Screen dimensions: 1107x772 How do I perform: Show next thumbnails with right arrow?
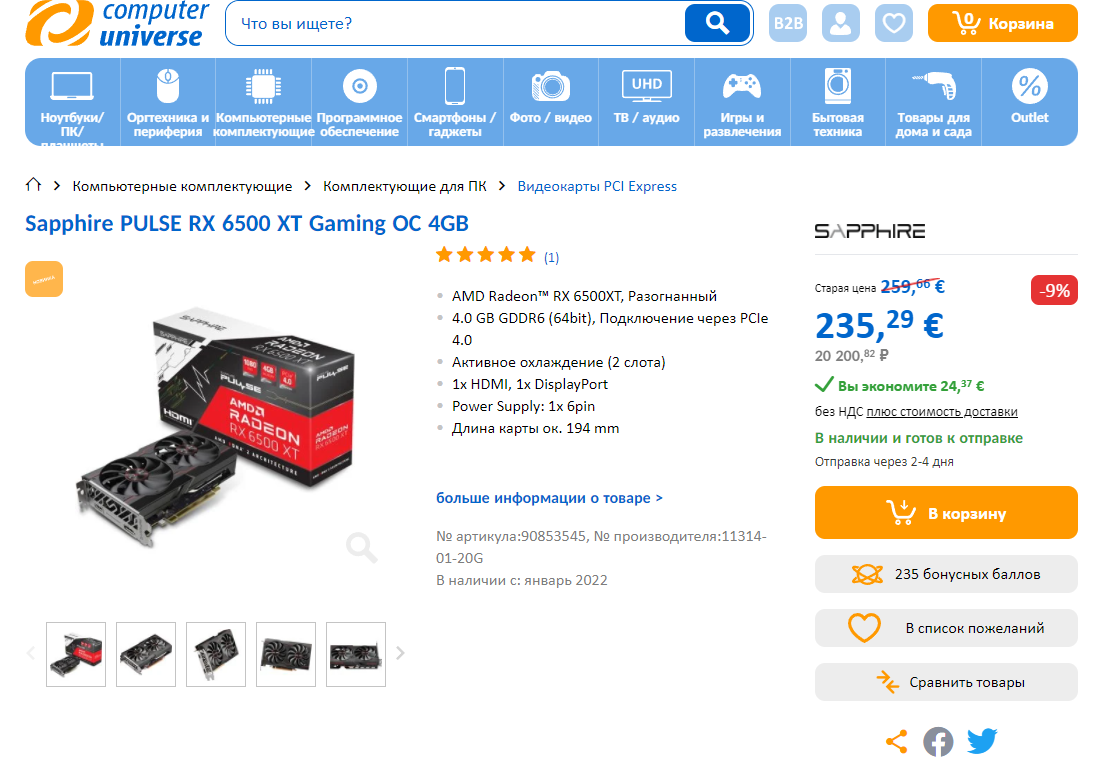400,653
